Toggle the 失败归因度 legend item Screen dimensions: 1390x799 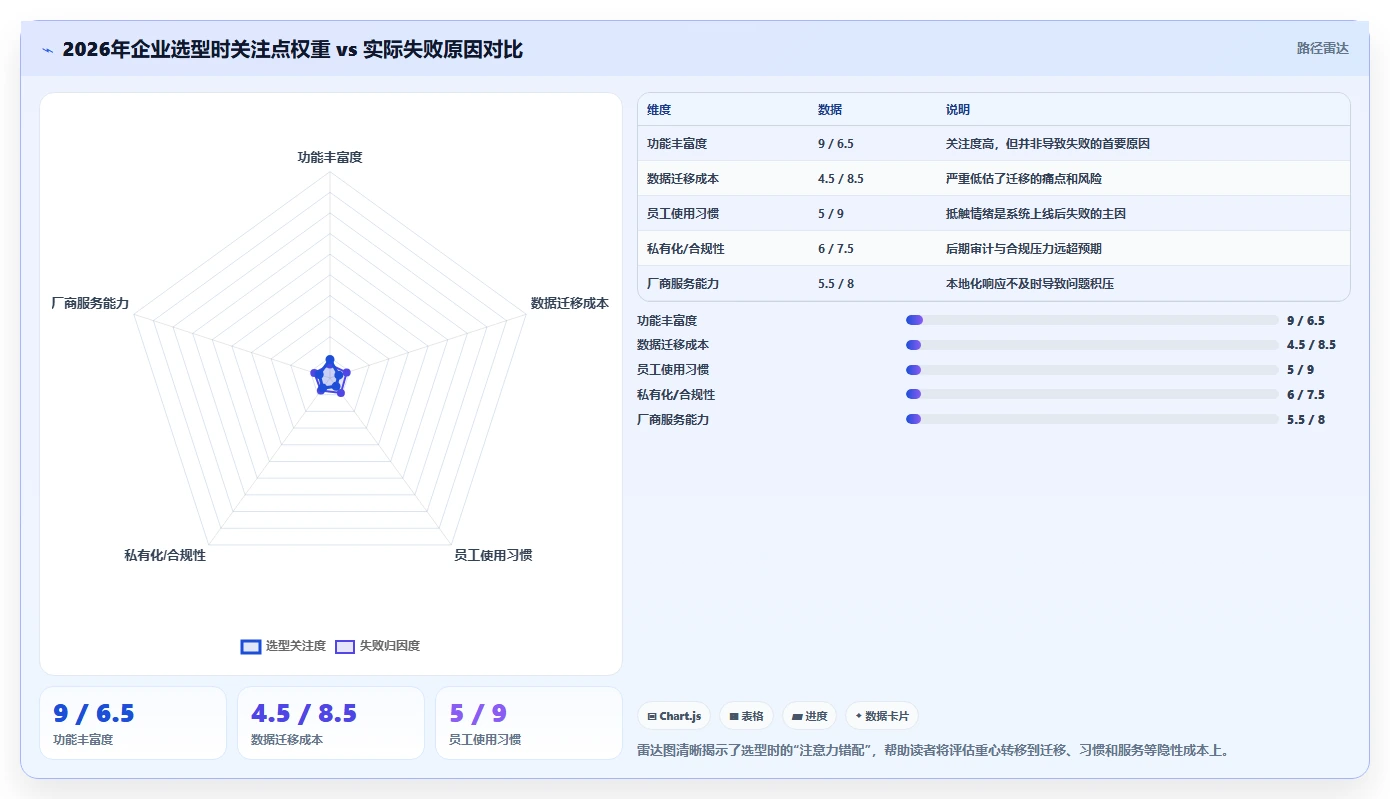377,646
